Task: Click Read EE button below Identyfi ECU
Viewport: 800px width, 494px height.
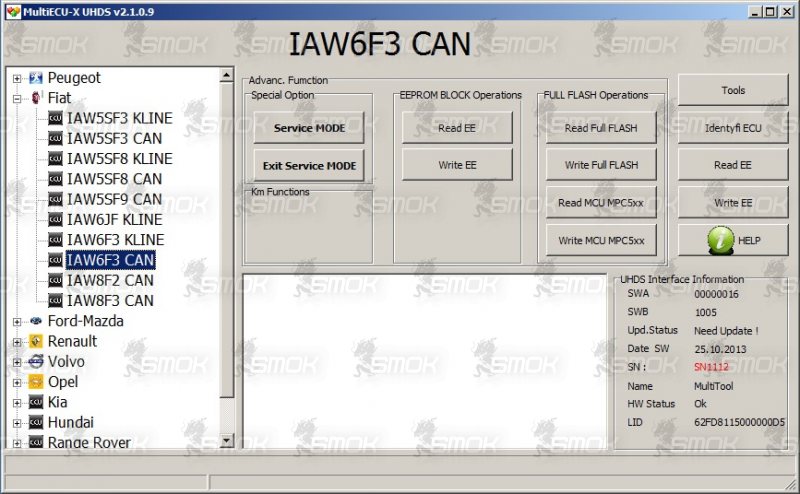Action: coord(733,165)
